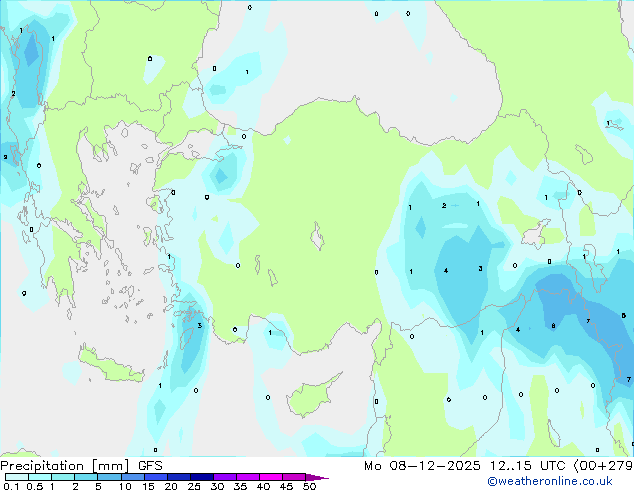Screen dimensions: 634x490
Task: Select the 5–10 mm legend swatch
Action: point(109,477)
